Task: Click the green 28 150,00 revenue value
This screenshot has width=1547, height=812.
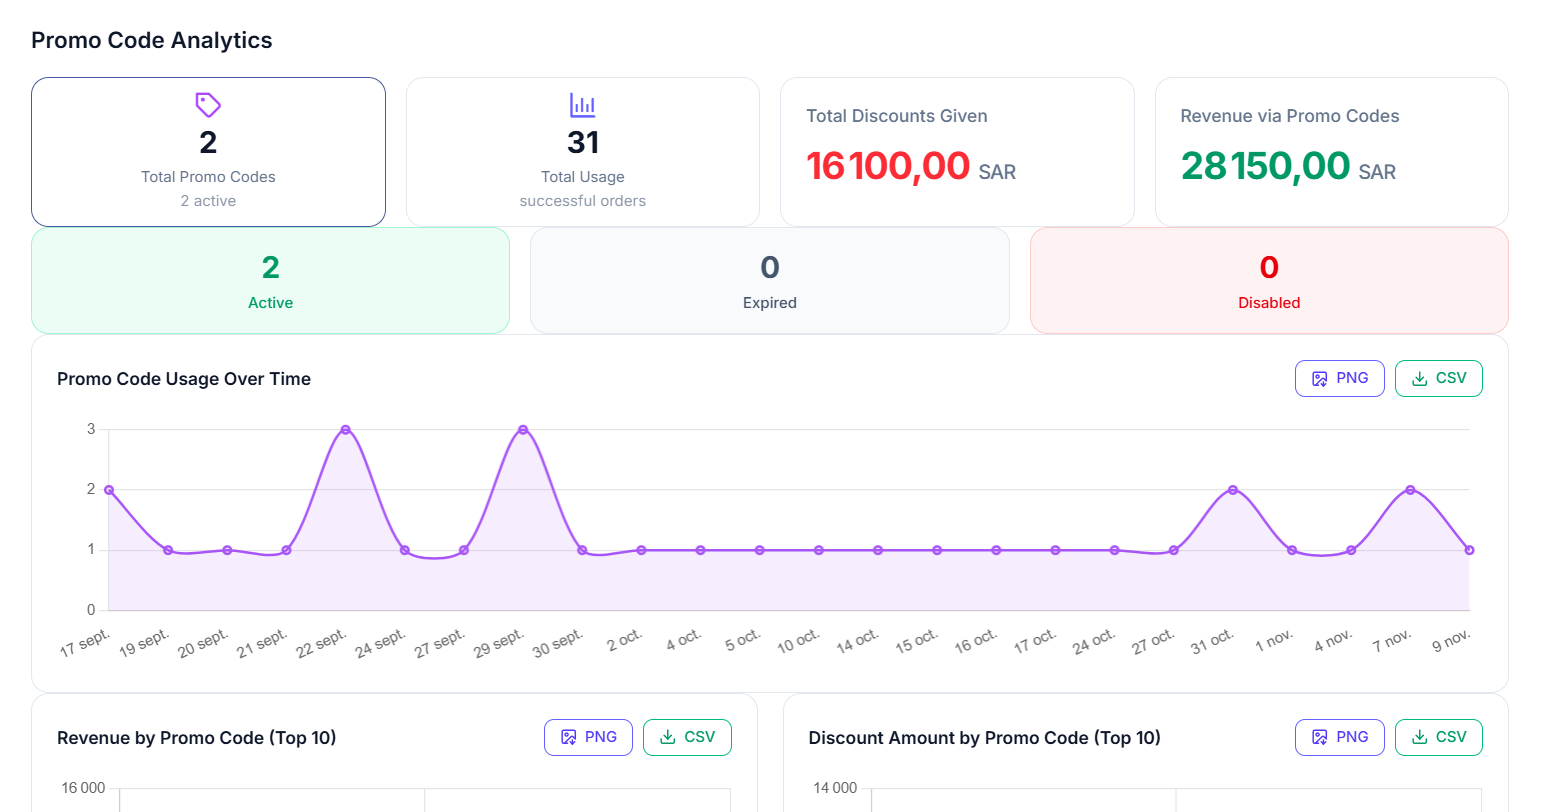Action: [1265, 166]
